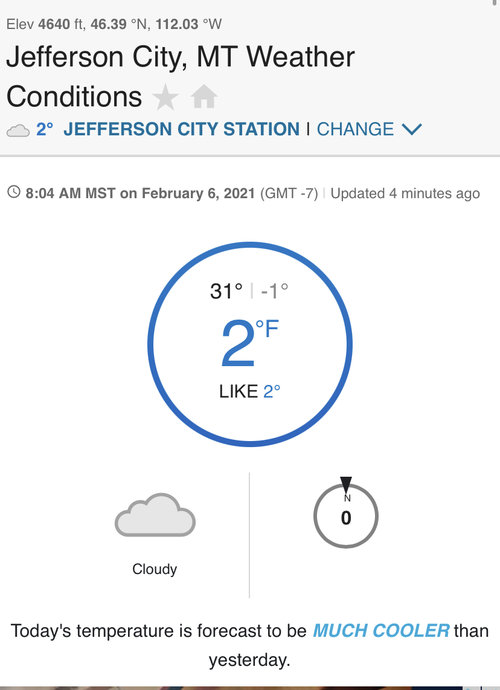Click the clock icon next to the timestamp
Screen dimensions: 500x690
(x=14, y=192)
